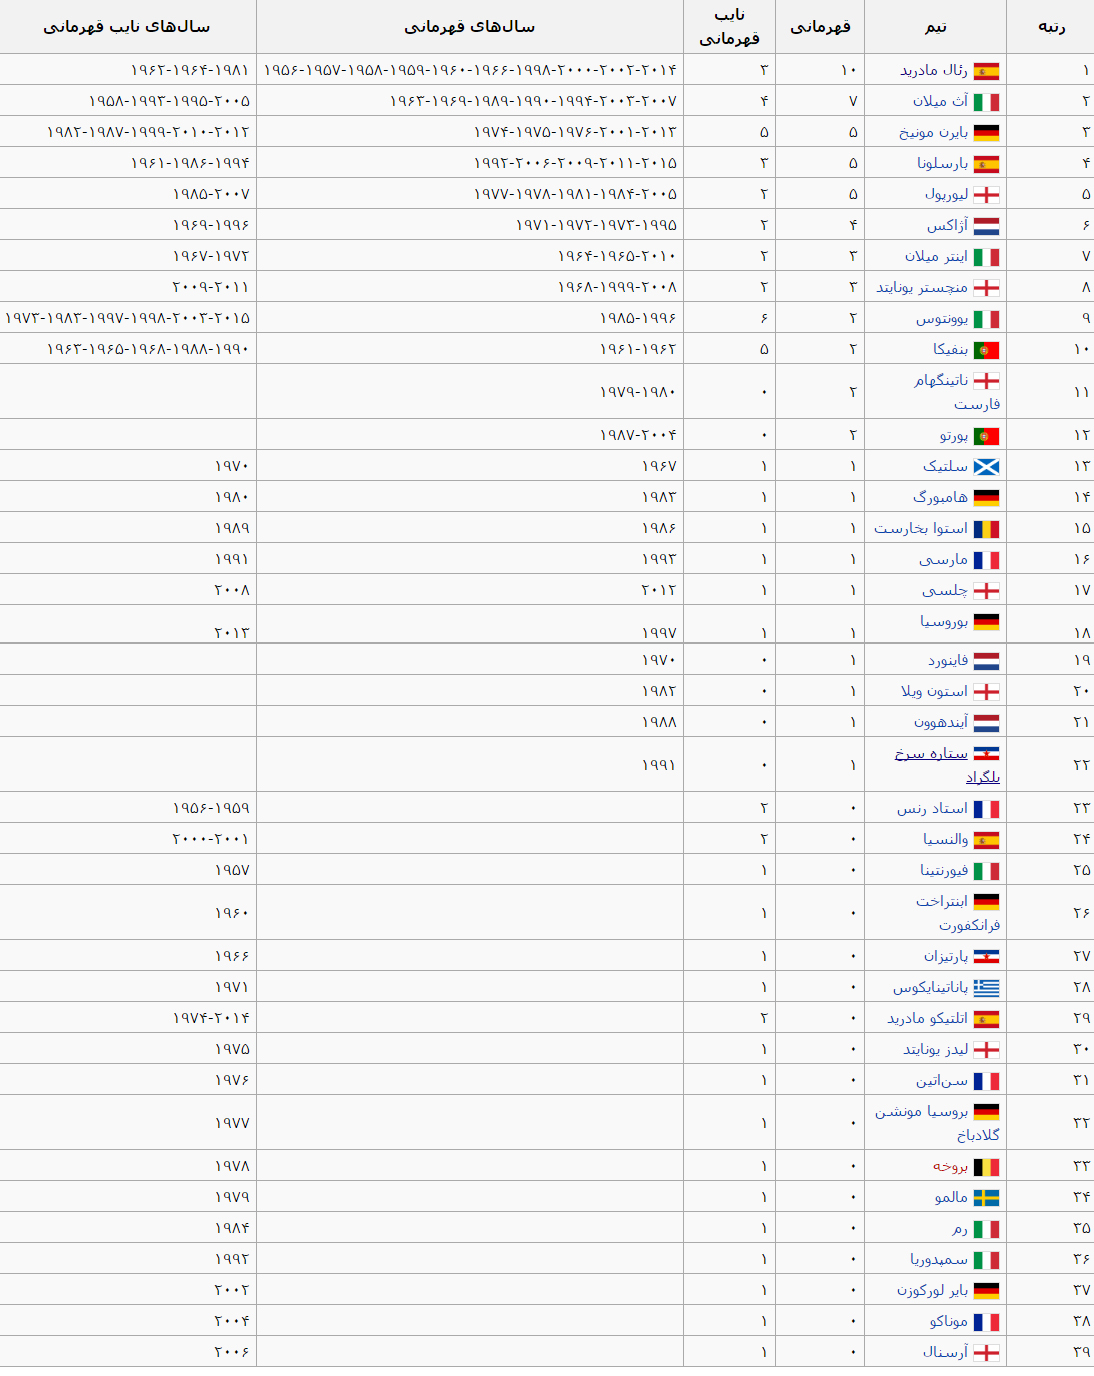This screenshot has width=1094, height=1376.
Task: Click the Spain flag beside رئال مادرید
Action: 986,71
